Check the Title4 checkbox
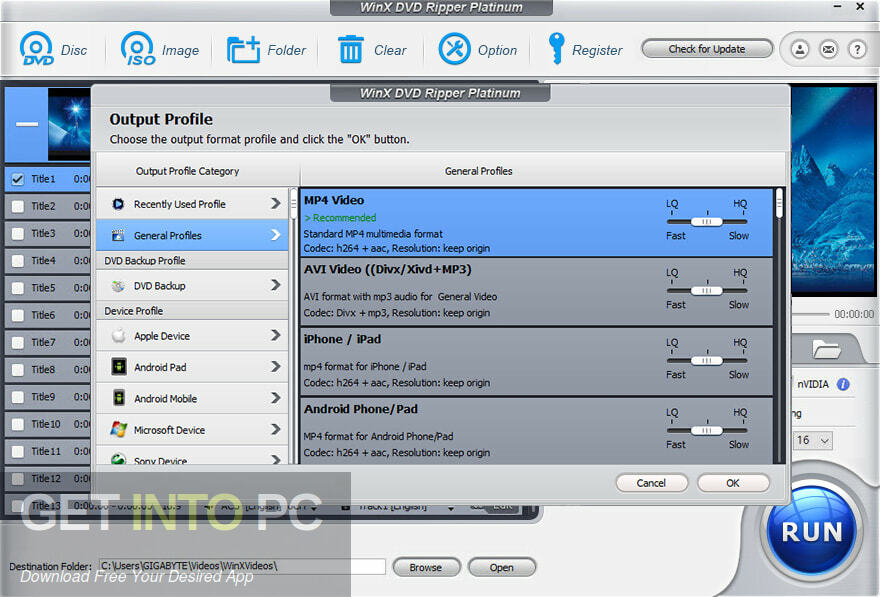The height and width of the screenshot is (597, 880). pyautogui.click(x=17, y=261)
